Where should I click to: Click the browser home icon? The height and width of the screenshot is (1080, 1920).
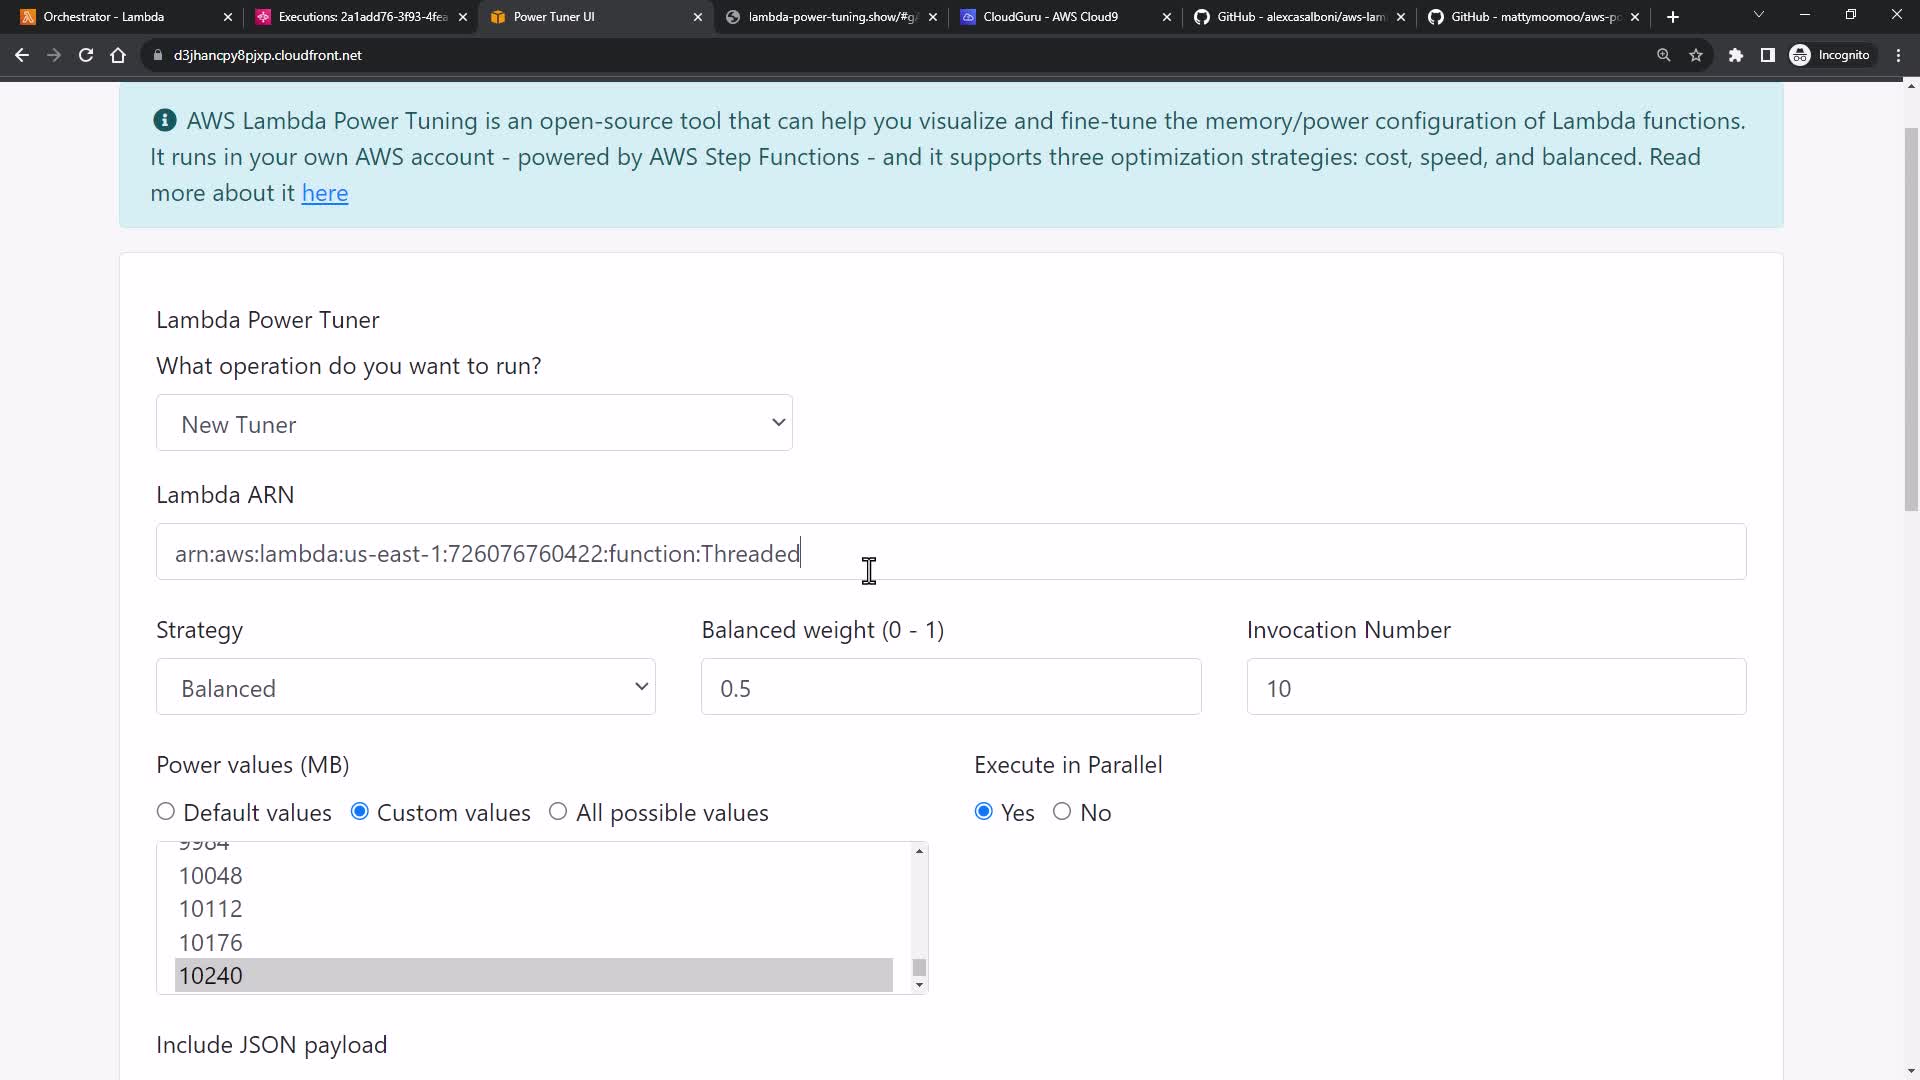point(118,55)
